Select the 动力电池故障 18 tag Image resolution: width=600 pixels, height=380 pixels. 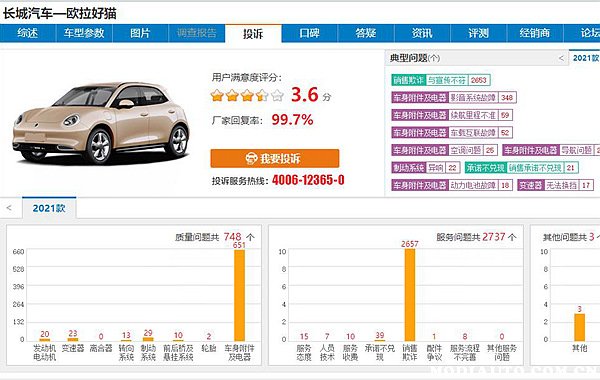click(x=452, y=186)
